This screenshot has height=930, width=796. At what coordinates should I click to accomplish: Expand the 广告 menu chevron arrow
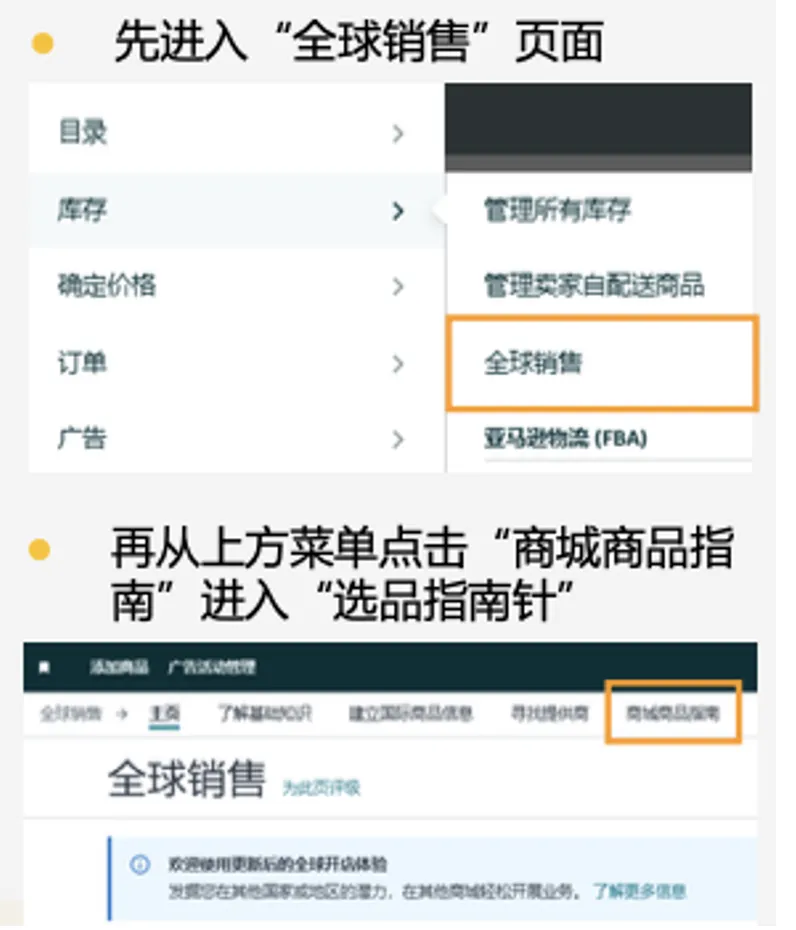coord(398,439)
